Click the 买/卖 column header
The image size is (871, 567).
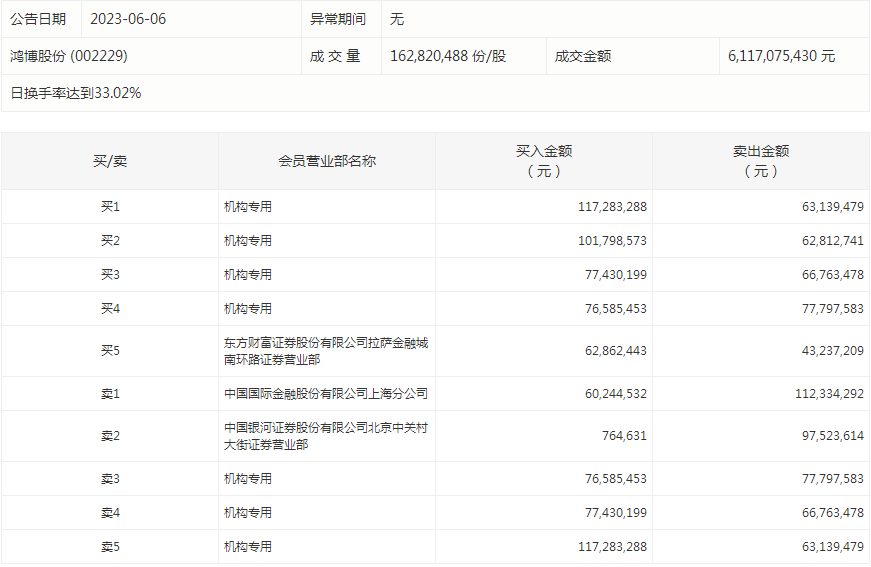(x=110, y=161)
